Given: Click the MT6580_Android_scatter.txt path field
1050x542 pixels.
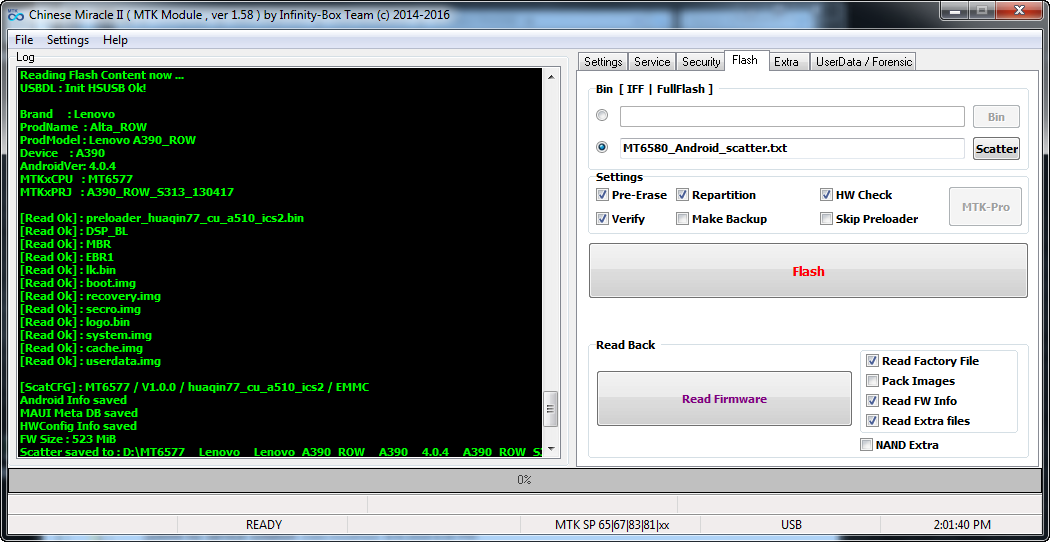Looking at the screenshot, I should (792, 148).
